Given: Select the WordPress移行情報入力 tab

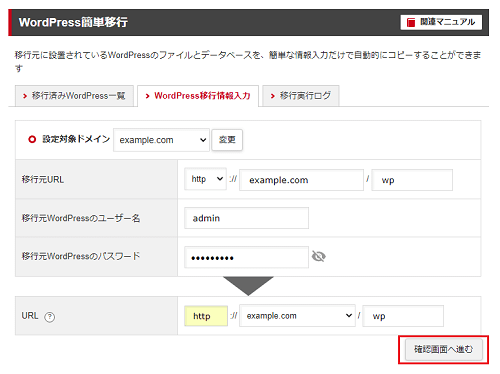Looking at the screenshot, I should pyautogui.click(x=198, y=96).
